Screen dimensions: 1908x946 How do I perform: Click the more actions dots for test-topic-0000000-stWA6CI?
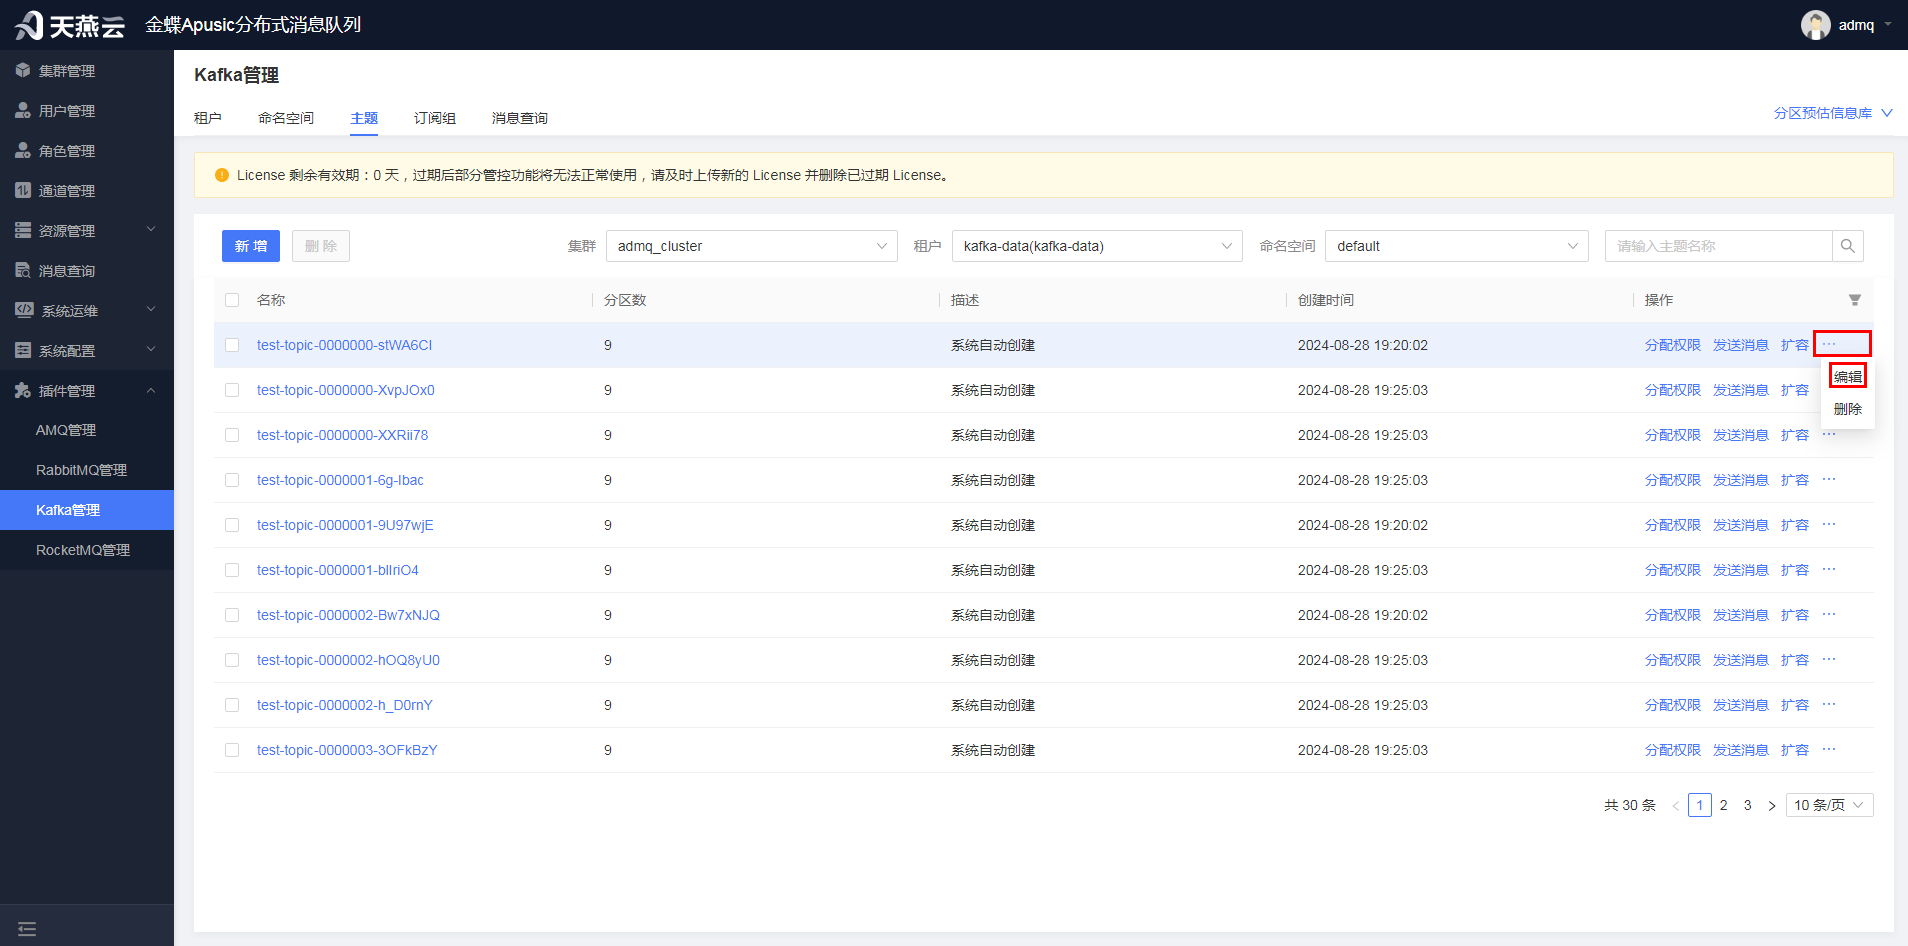[x=1829, y=345]
